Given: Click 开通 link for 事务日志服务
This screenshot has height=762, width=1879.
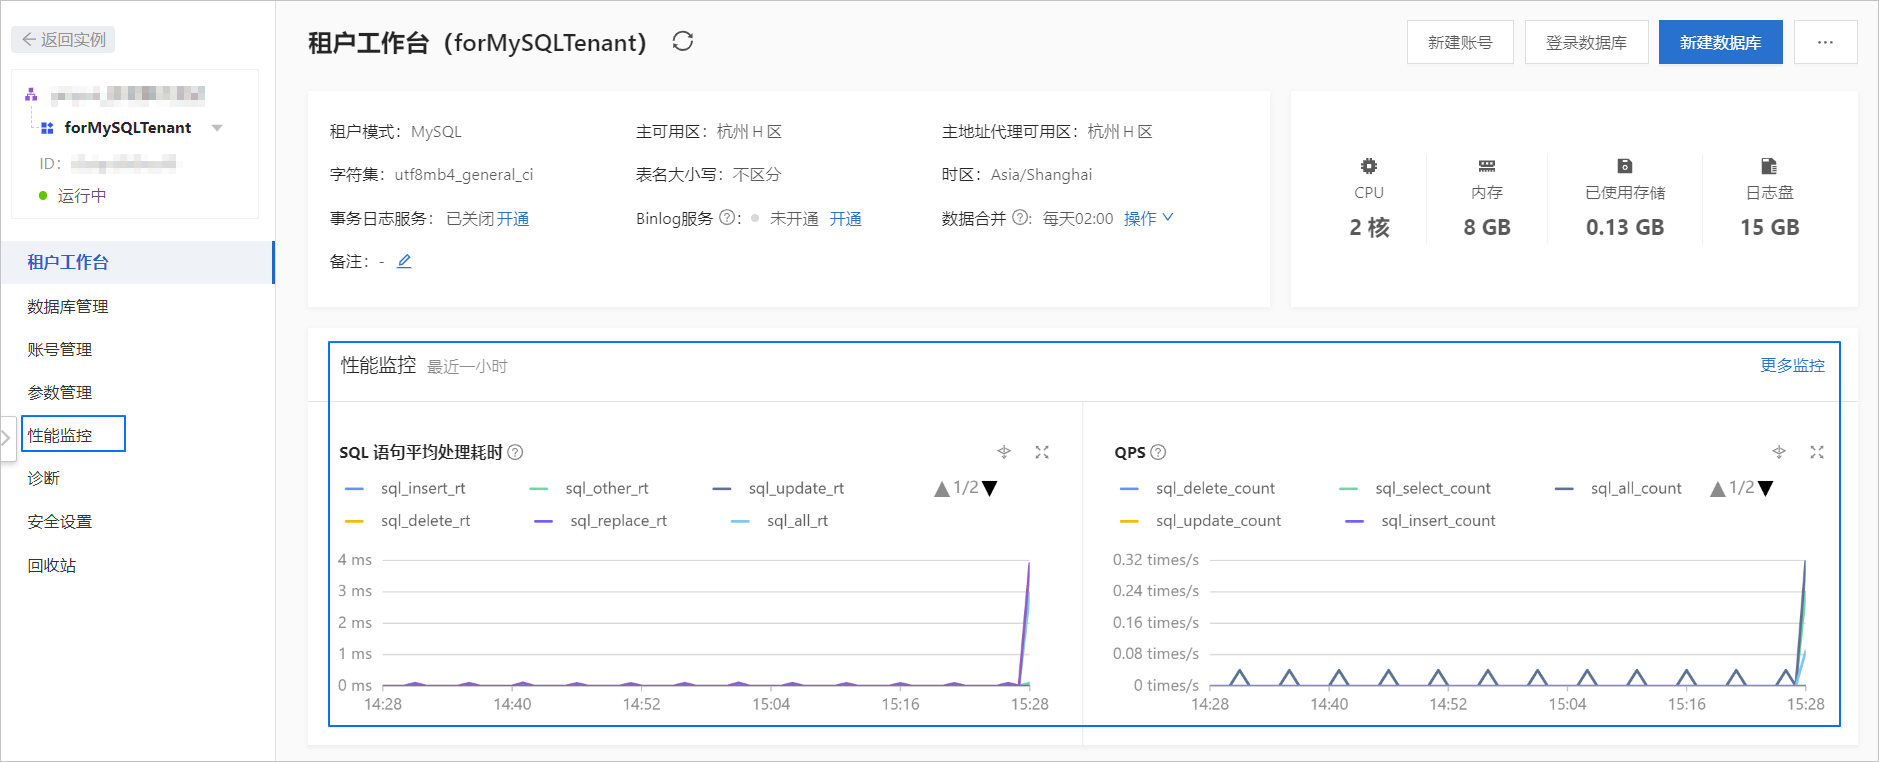Looking at the screenshot, I should [513, 218].
